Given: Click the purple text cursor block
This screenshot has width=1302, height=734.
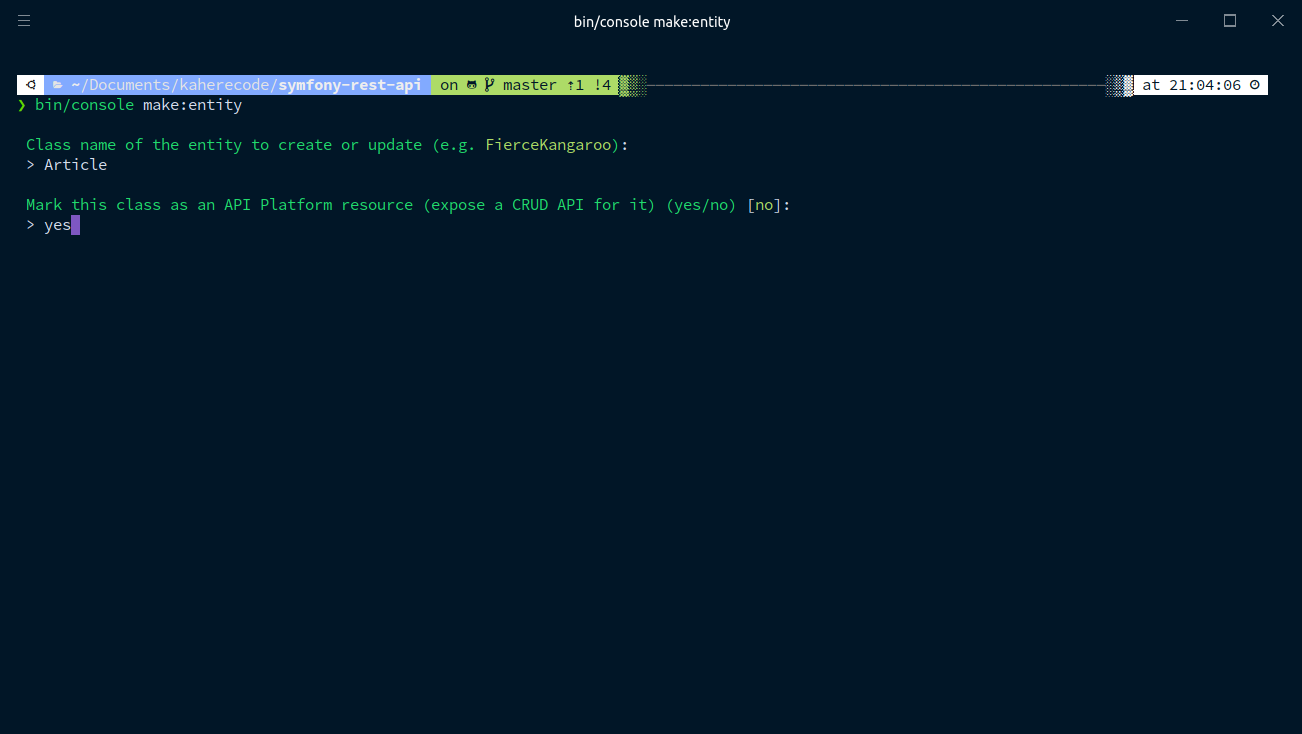Looking at the screenshot, I should pyautogui.click(x=75, y=225).
